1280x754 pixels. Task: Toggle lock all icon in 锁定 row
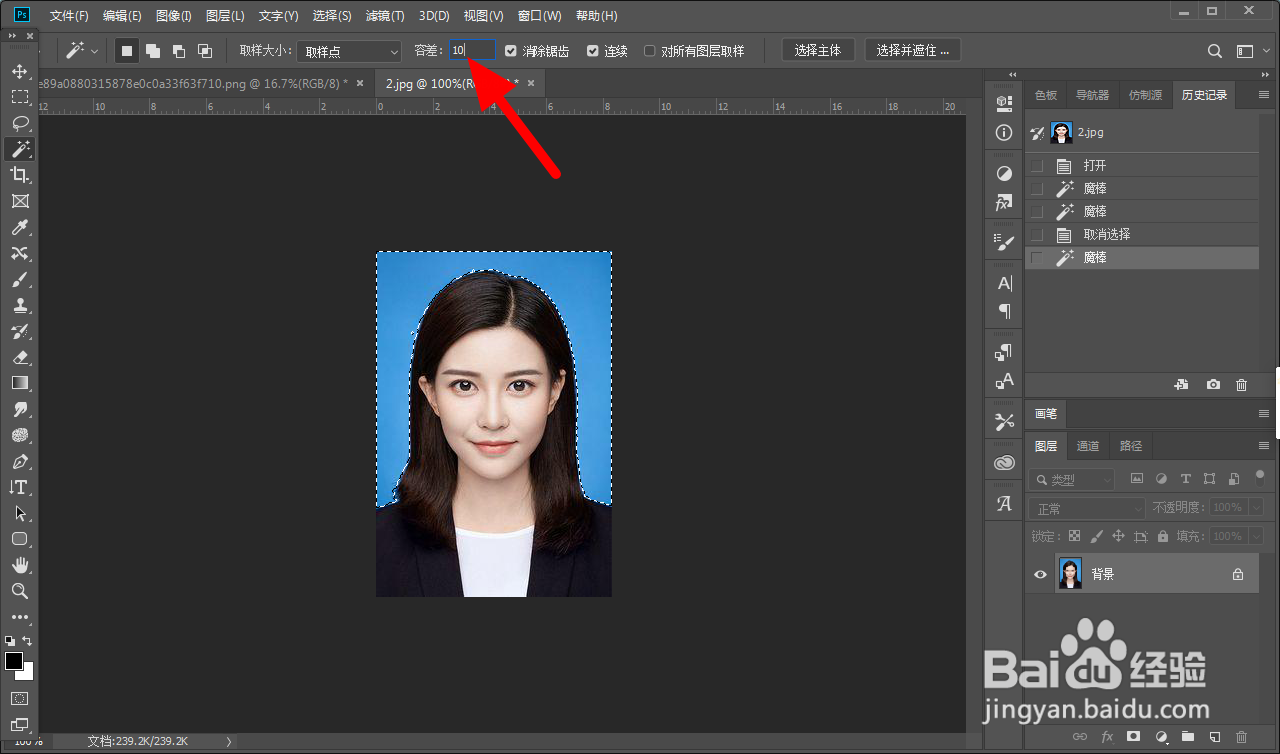pyautogui.click(x=1162, y=537)
